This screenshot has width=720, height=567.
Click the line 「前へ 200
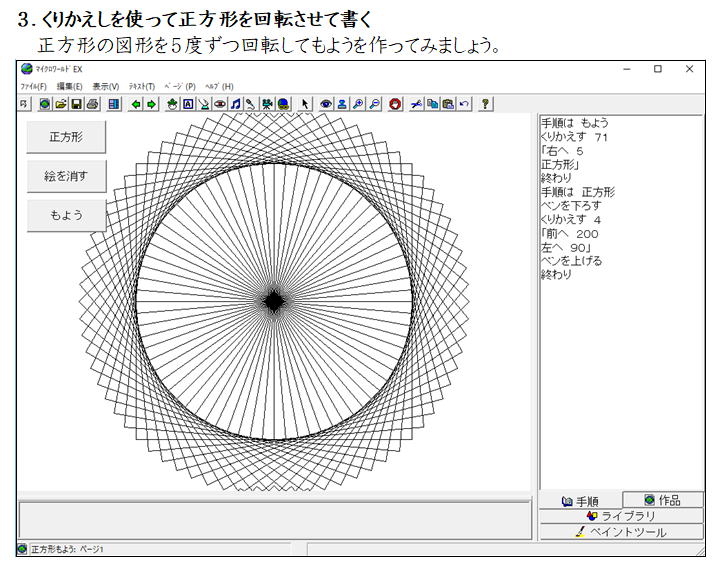coord(570,234)
